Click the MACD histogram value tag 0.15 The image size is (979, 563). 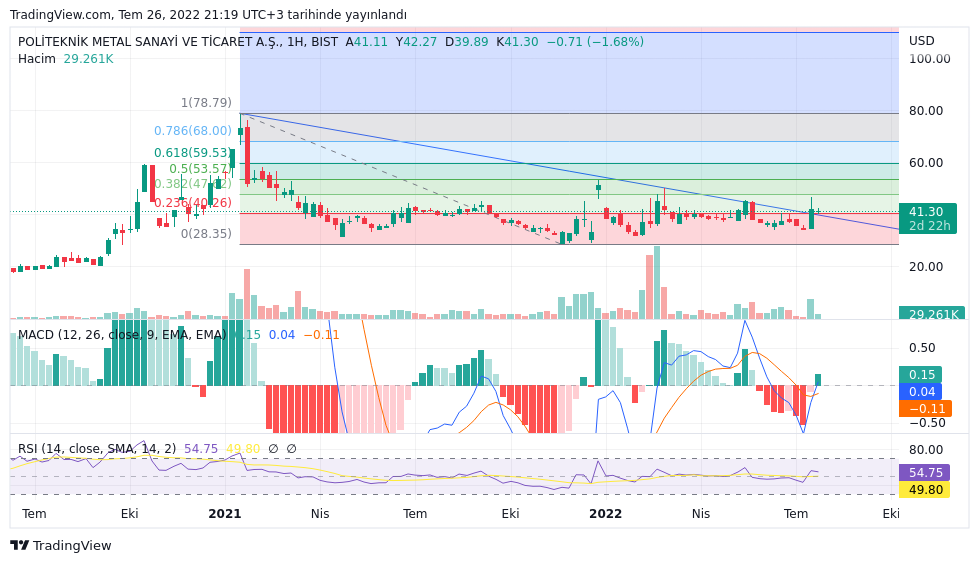[920, 375]
